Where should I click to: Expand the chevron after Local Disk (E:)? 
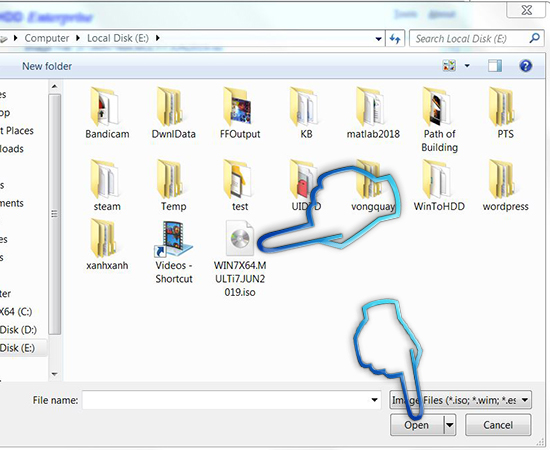[157, 38]
